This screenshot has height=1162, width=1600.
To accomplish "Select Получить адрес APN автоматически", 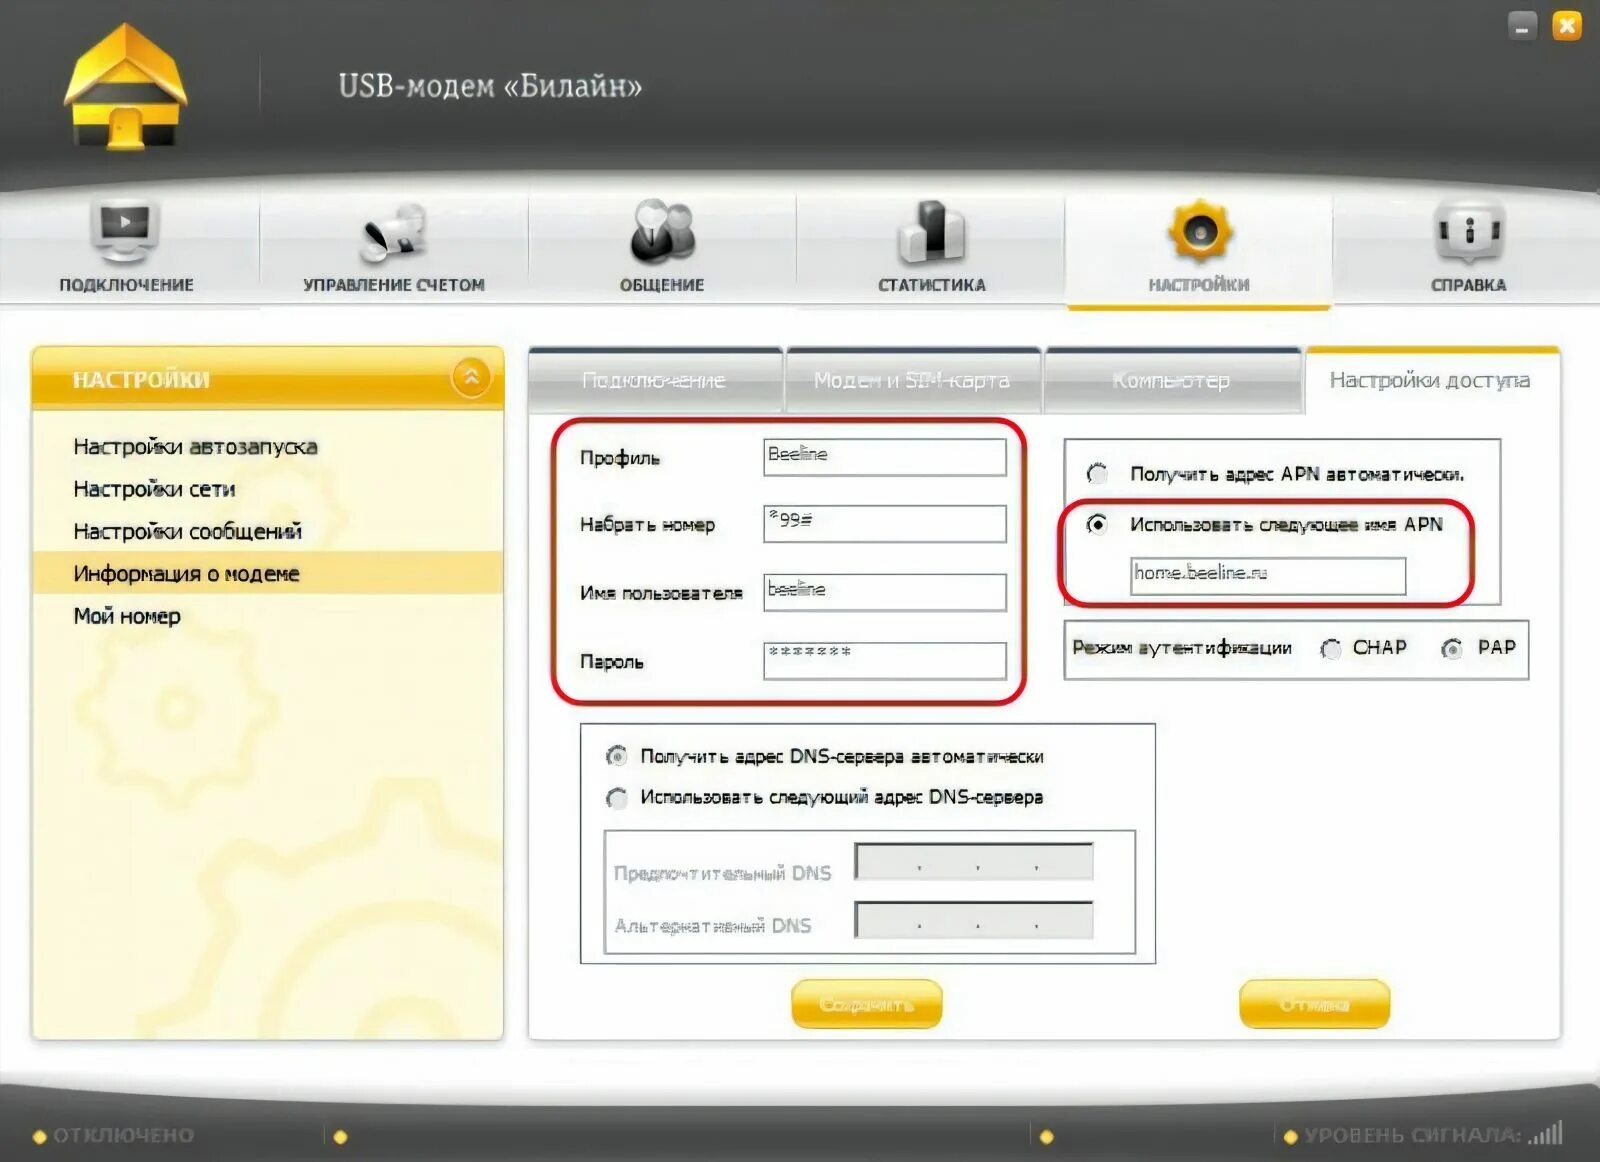I will point(1098,473).
